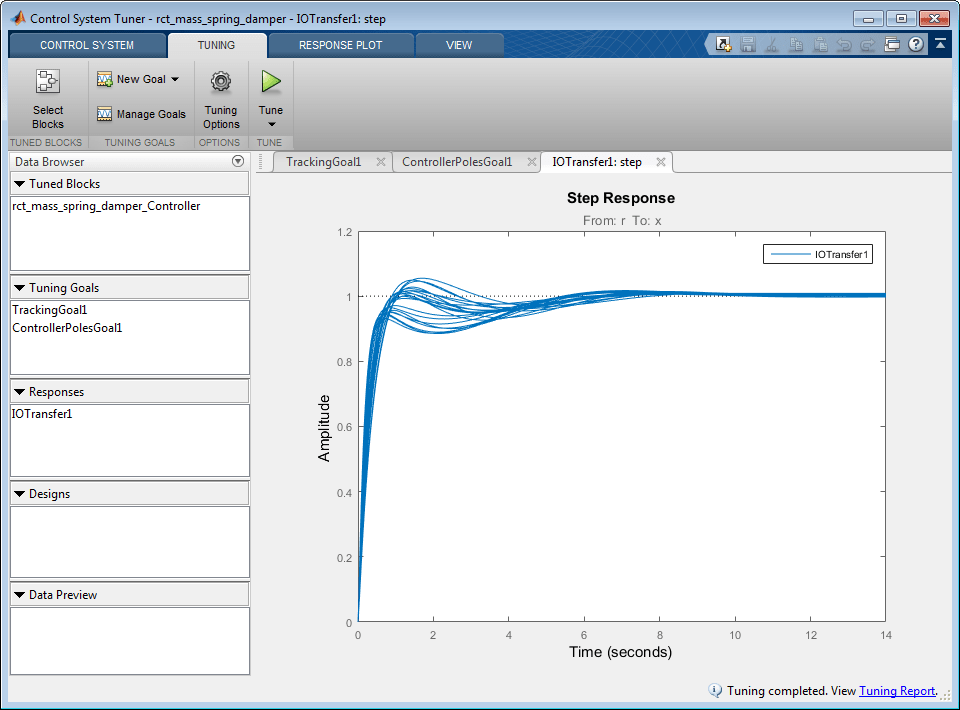The width and height of the screenshot is (960, 710).
Task: Open Manage Goals
Action: click(x=141, y=114)
